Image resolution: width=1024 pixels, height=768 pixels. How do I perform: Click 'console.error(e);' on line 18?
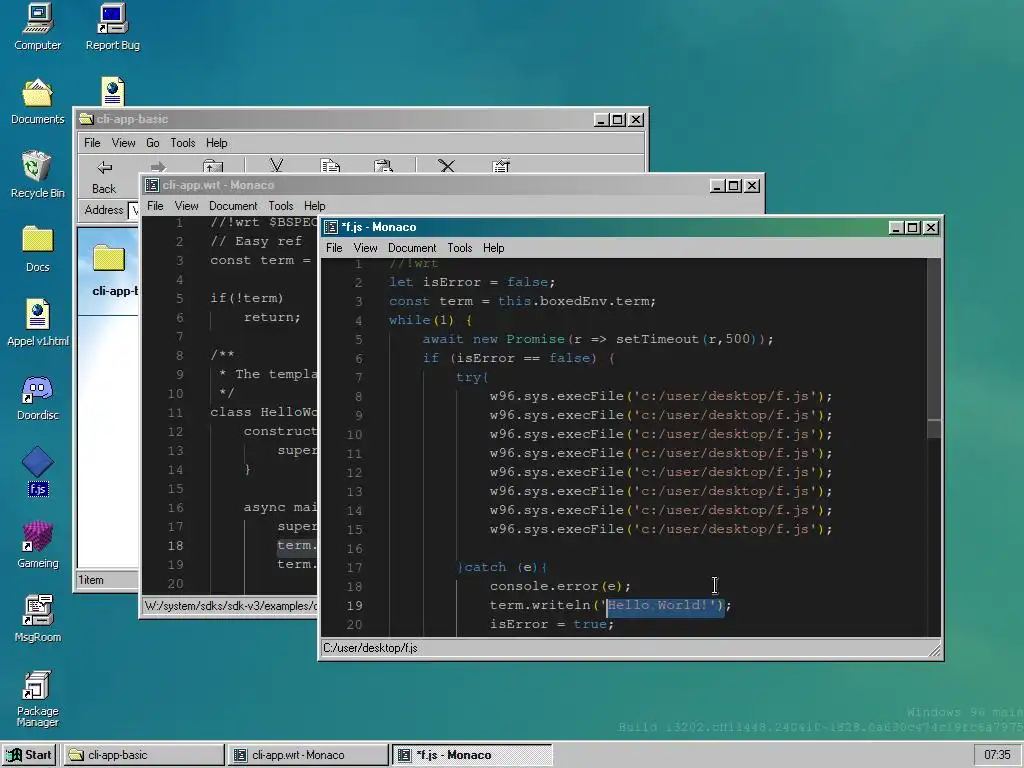pyautogui.click(x=560, y=586)
